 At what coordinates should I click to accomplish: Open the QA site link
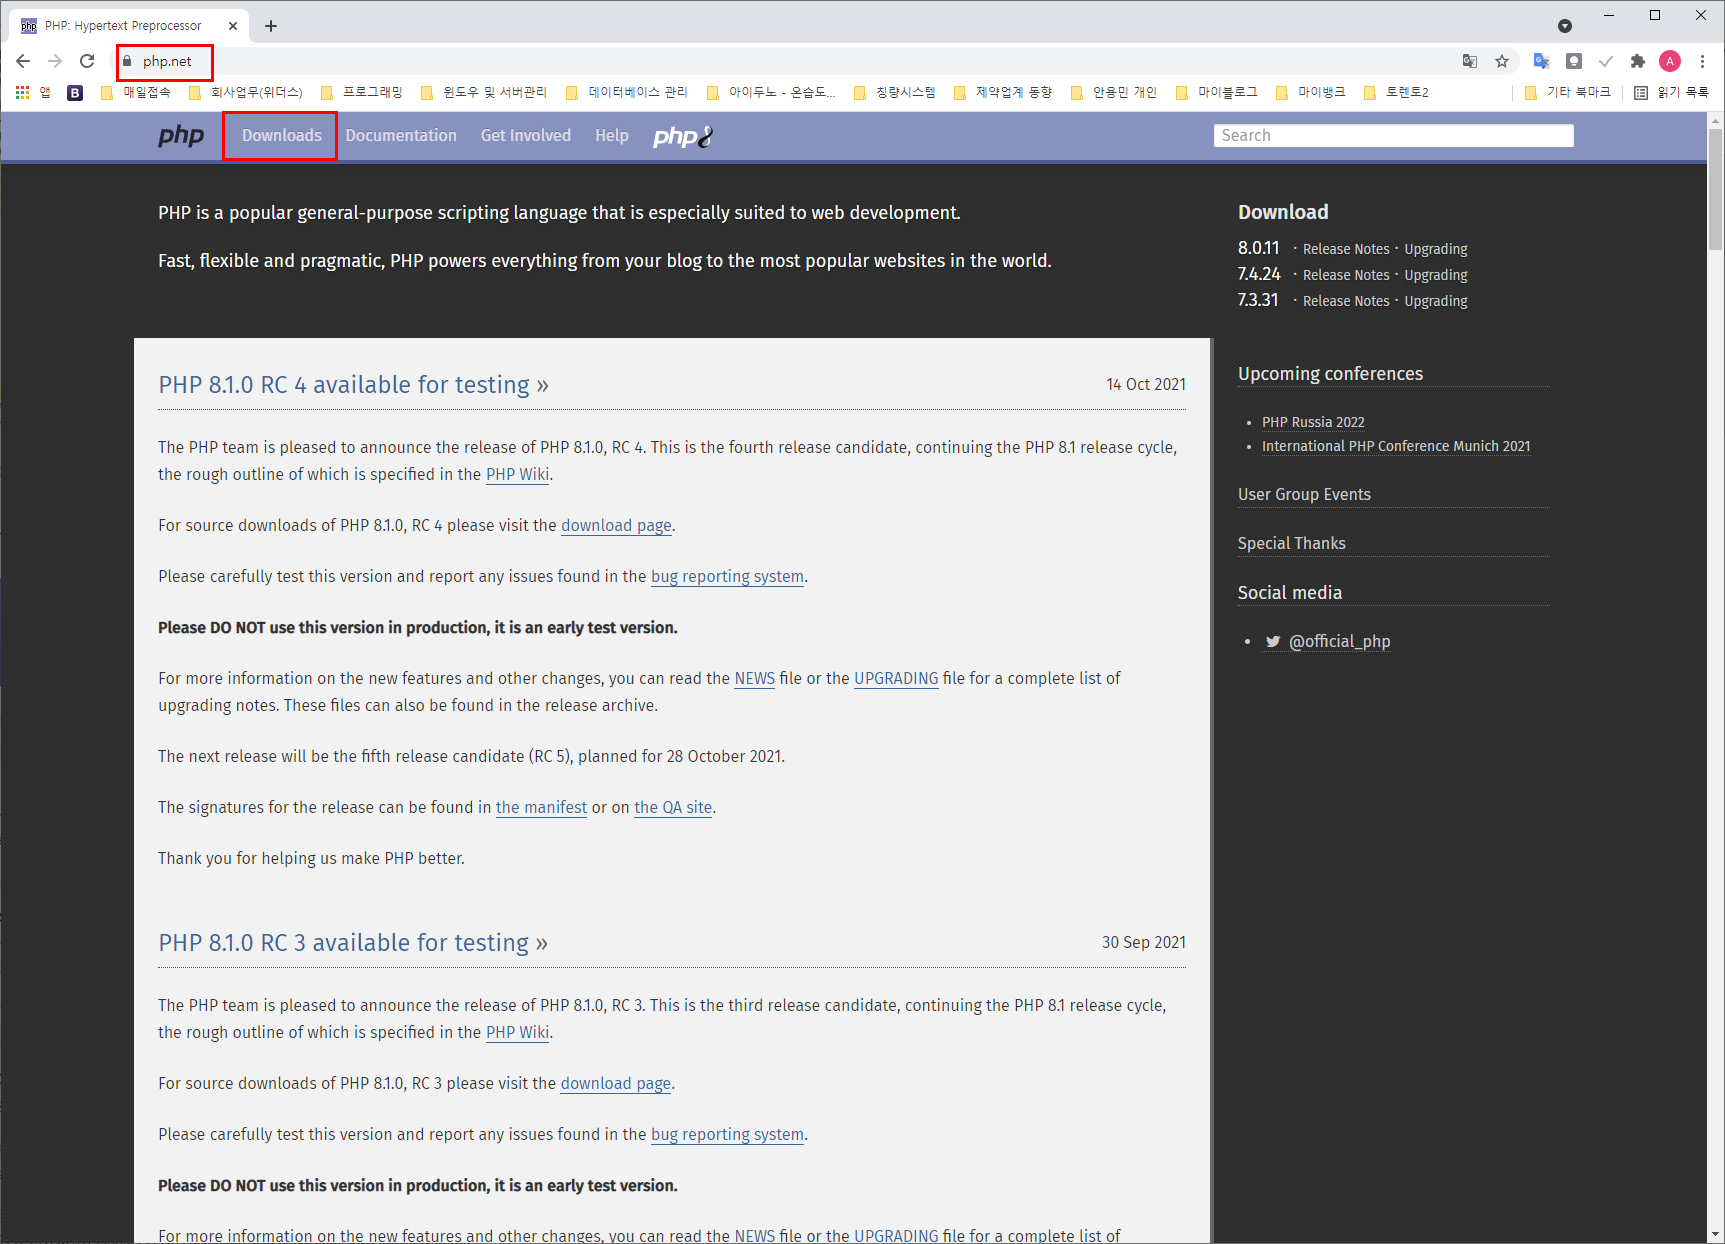(673, 808)
